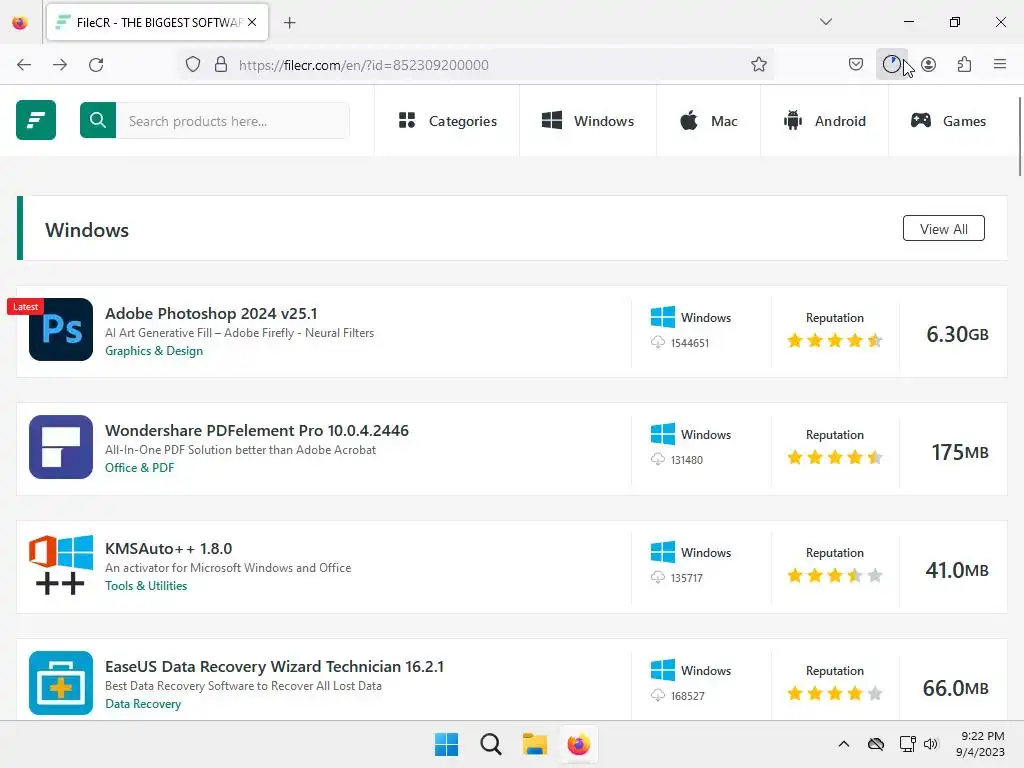Screen dimensions: 1024x768
Task: Click the download cloud icon beside 131480
Action: tap(658, 460)
